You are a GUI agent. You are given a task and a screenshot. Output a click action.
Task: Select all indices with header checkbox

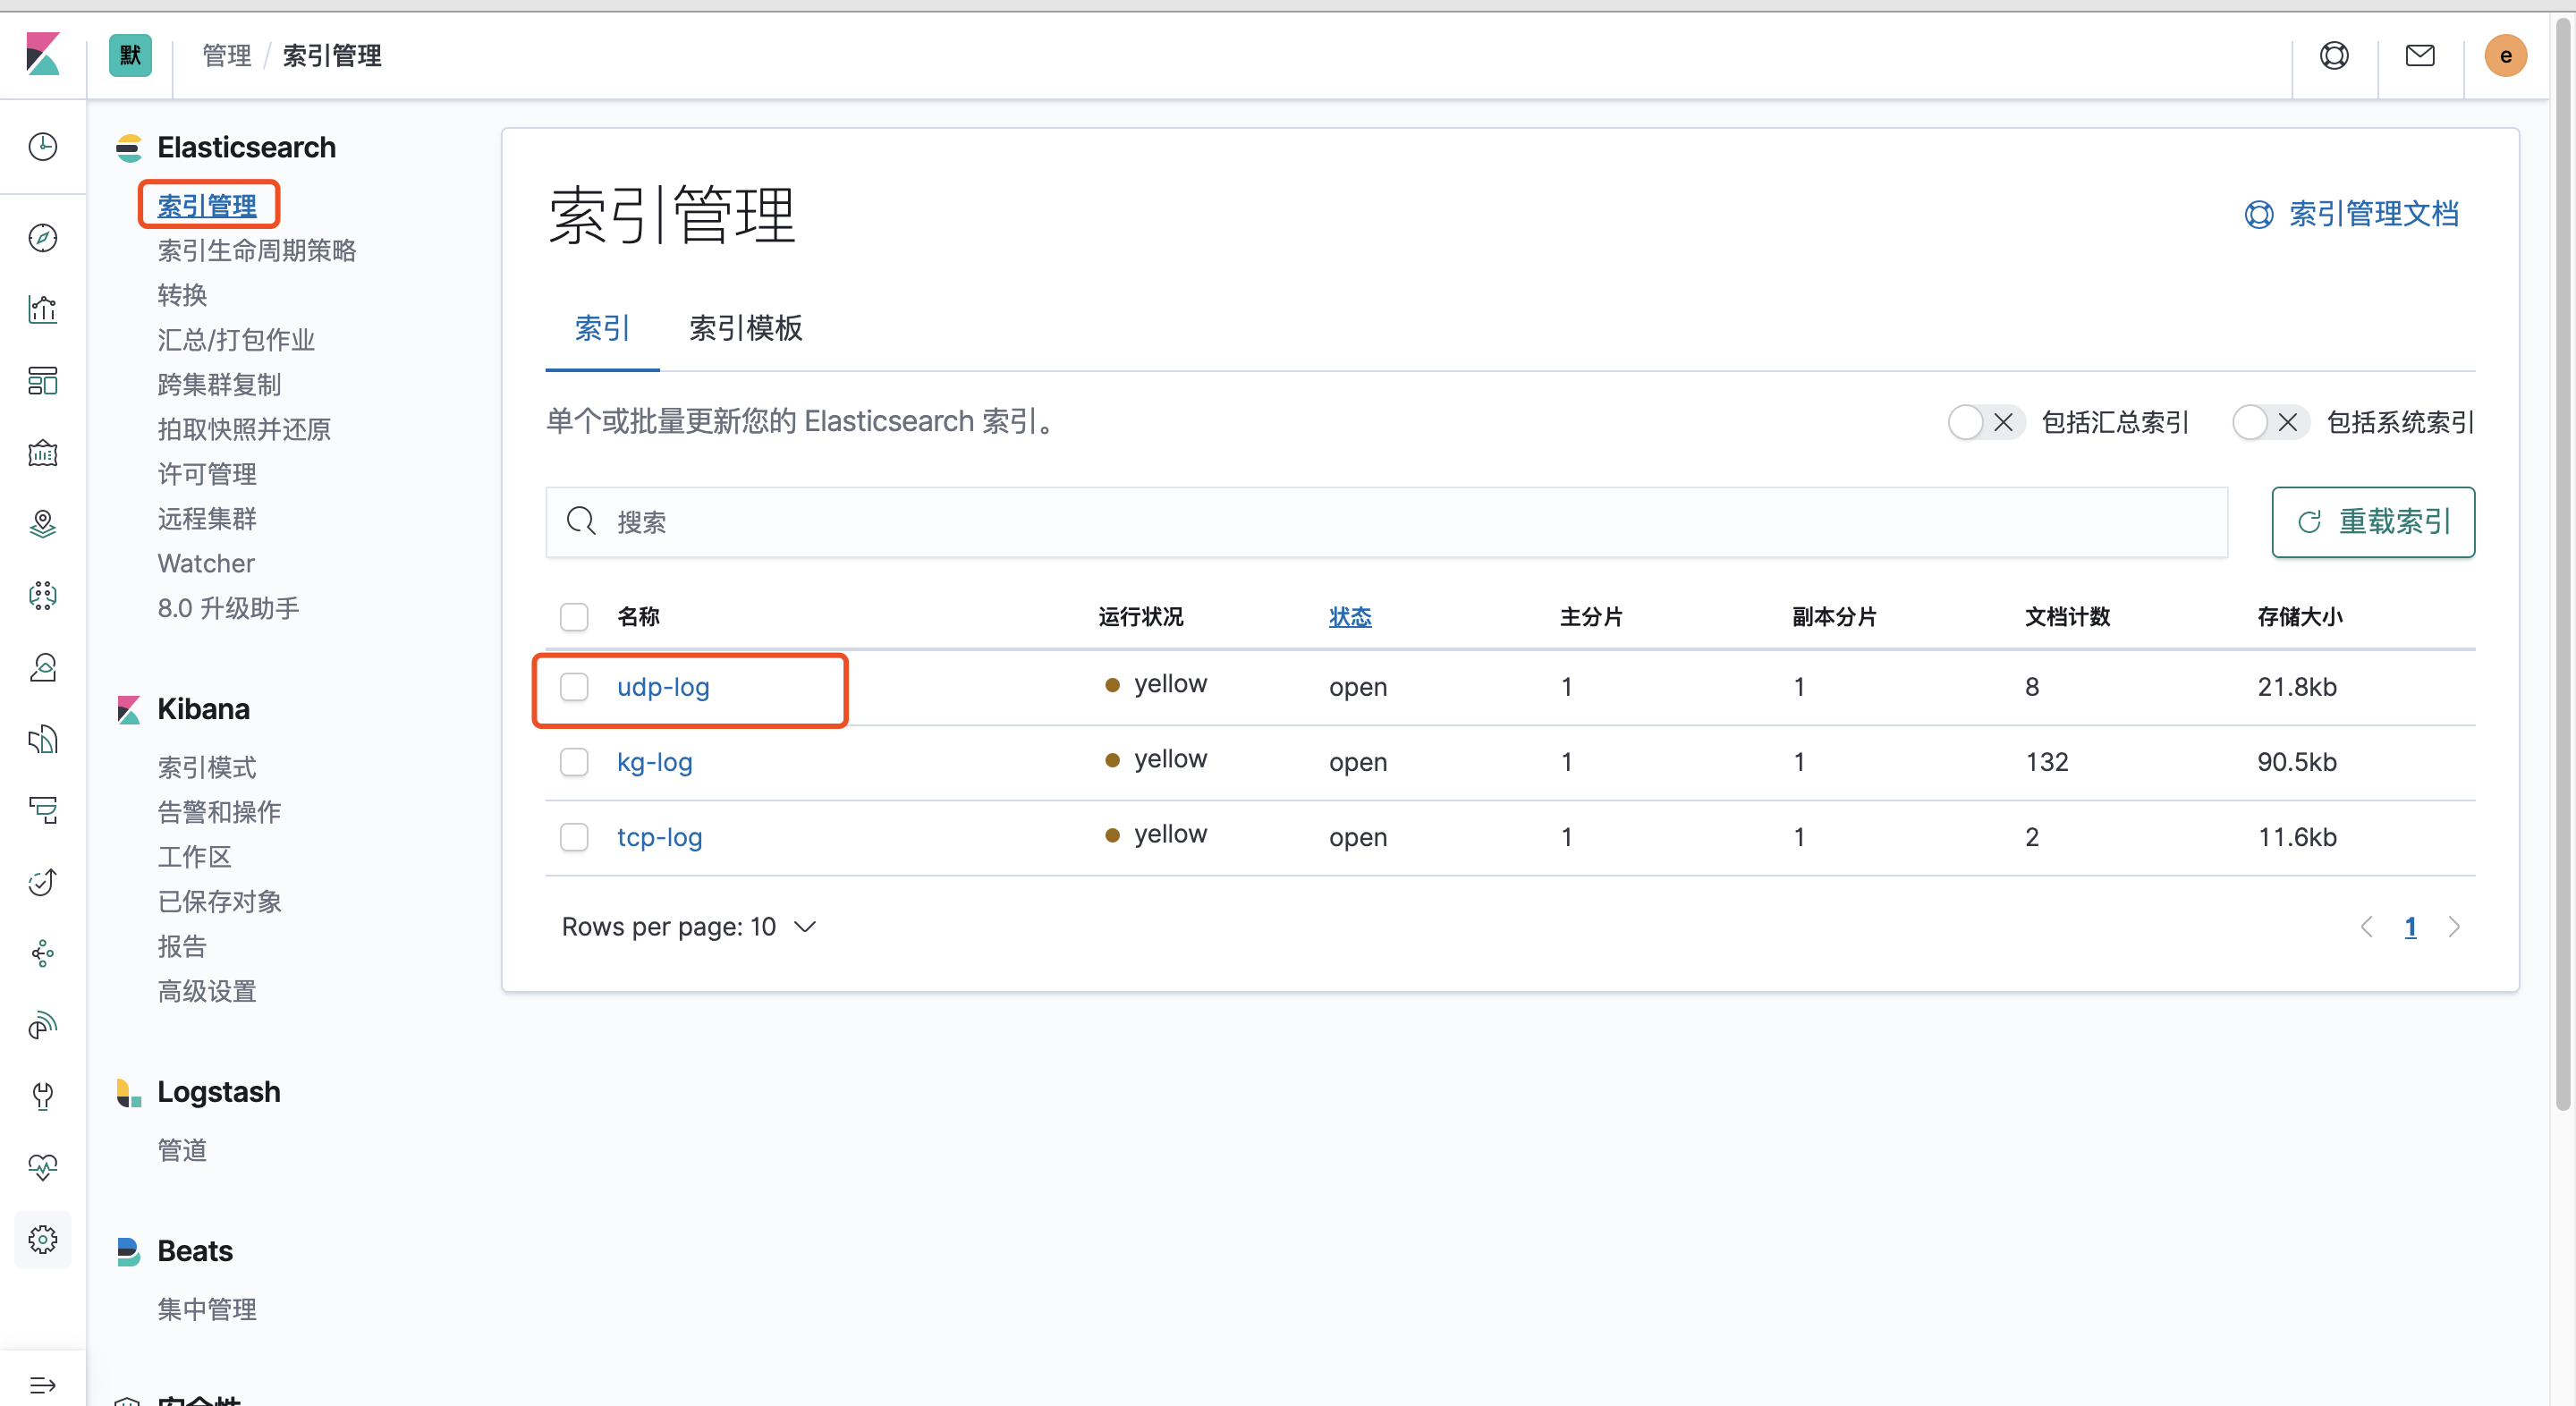[x=574, y=617]
